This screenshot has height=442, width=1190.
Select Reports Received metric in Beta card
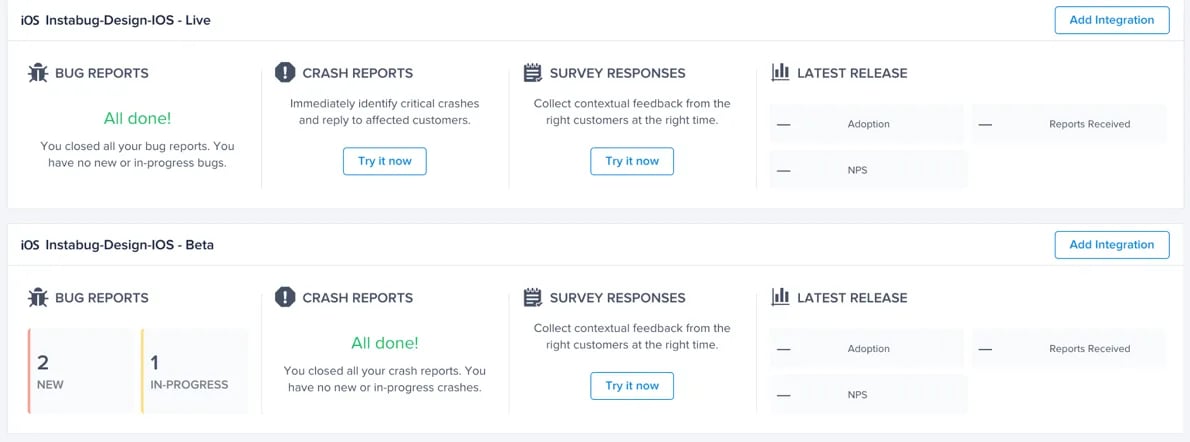click(x=1068, y=349)
